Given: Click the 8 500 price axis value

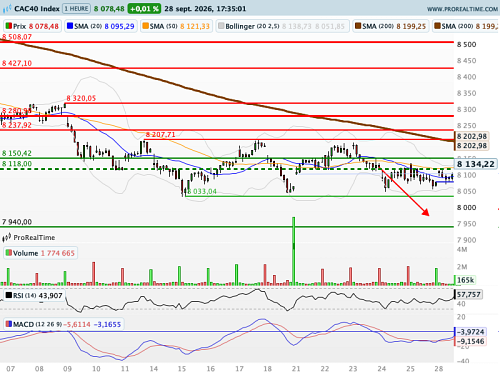Looking at the screenshot, I should 466,45.
